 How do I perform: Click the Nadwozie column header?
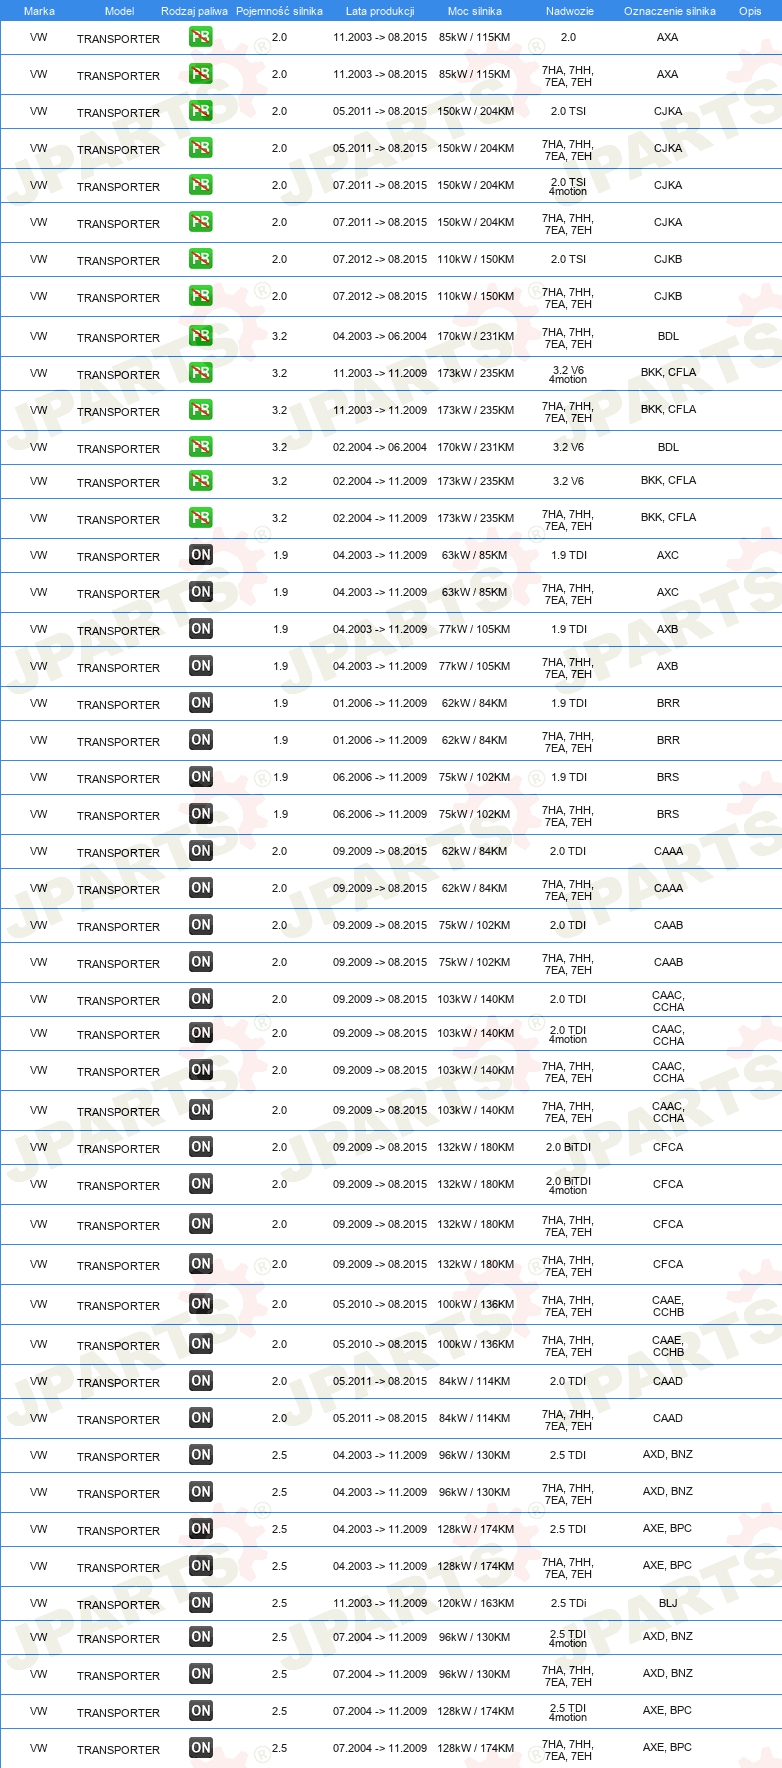569,11
